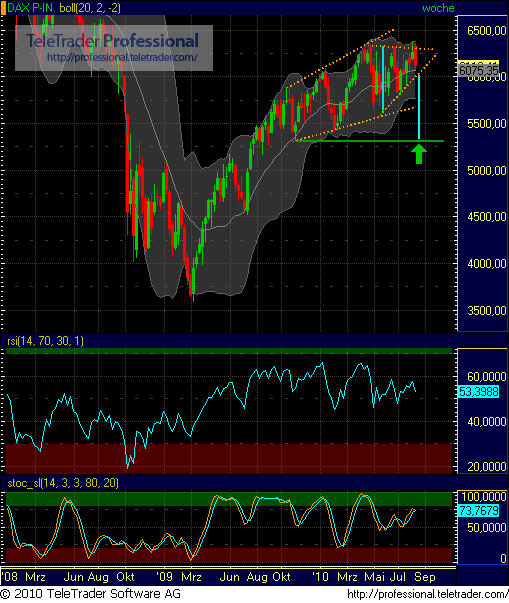Image resolution: width=509 pixels, height=603 pixels.
Task: Click the 5500,00 price axis label
Action: 487,124
